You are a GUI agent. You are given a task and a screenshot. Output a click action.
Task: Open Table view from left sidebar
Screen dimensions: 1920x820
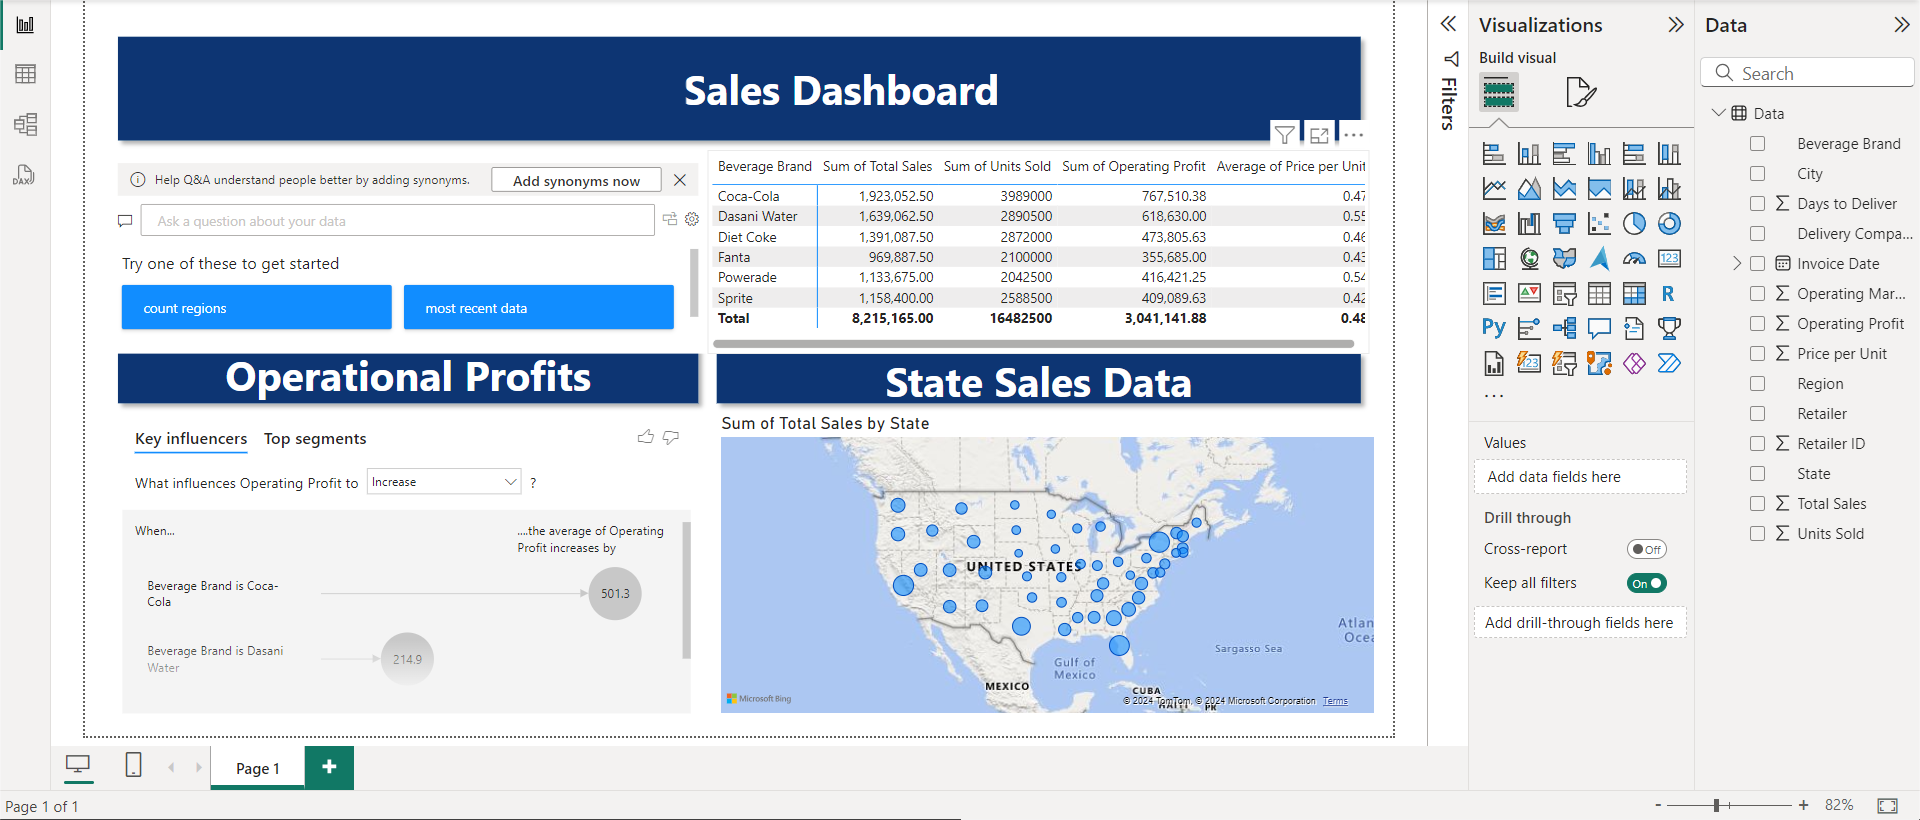click(x=25, y=74)
